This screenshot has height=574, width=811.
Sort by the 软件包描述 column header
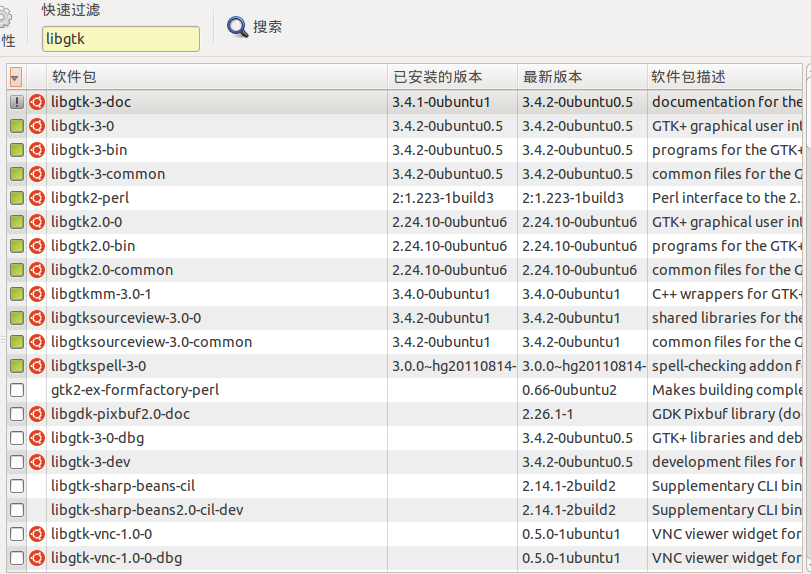725,77
